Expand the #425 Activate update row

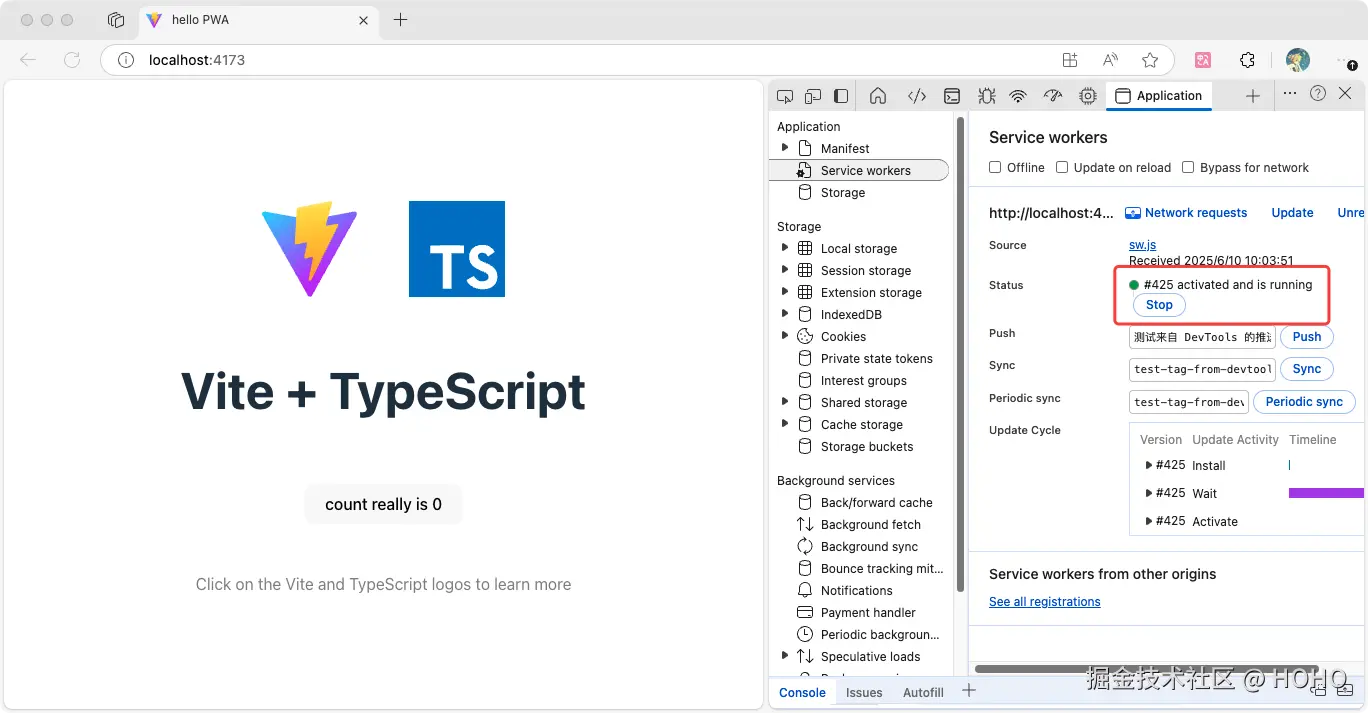[1149, 521]
